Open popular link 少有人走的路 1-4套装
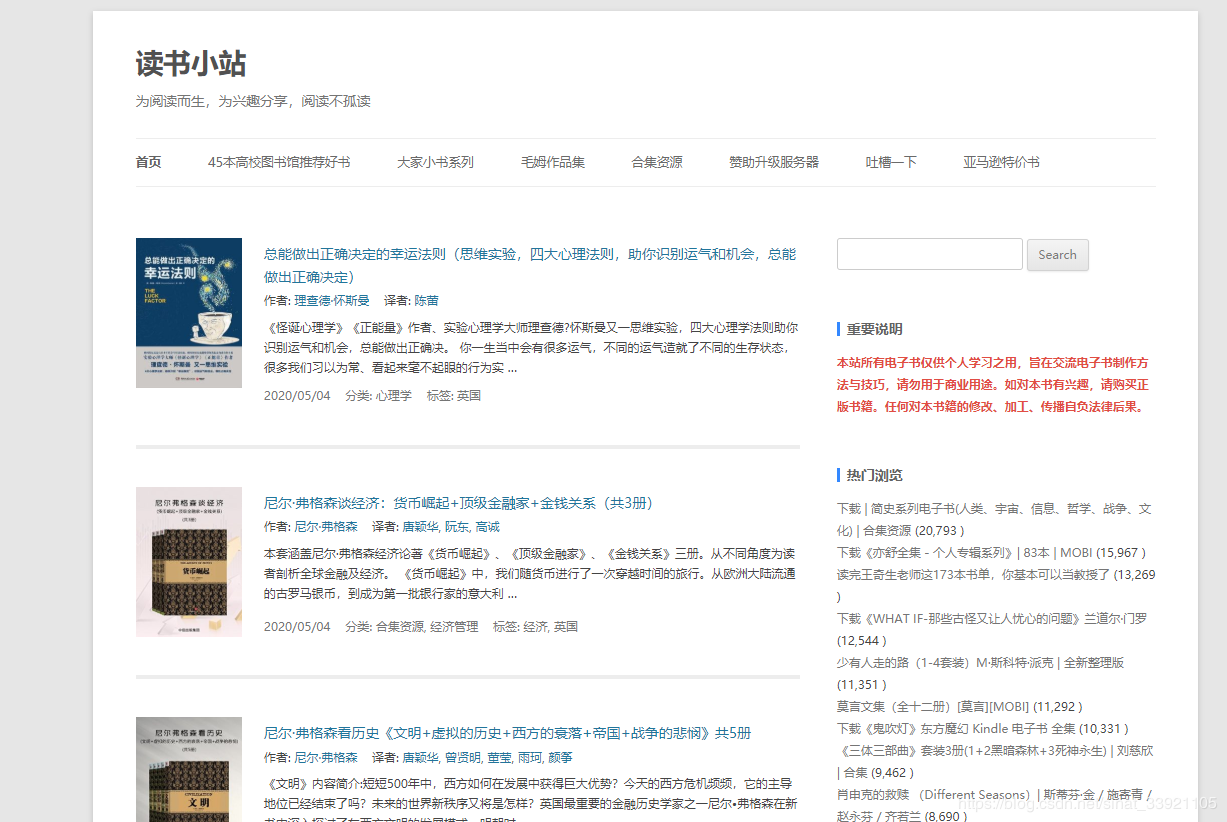 tap(980, 662)
